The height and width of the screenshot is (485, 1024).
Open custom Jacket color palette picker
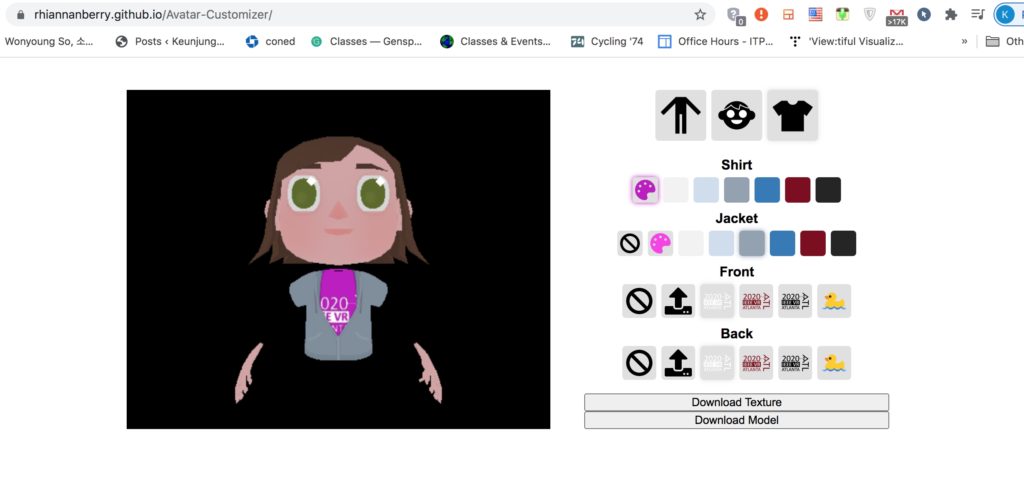click(x=660, y=243)
